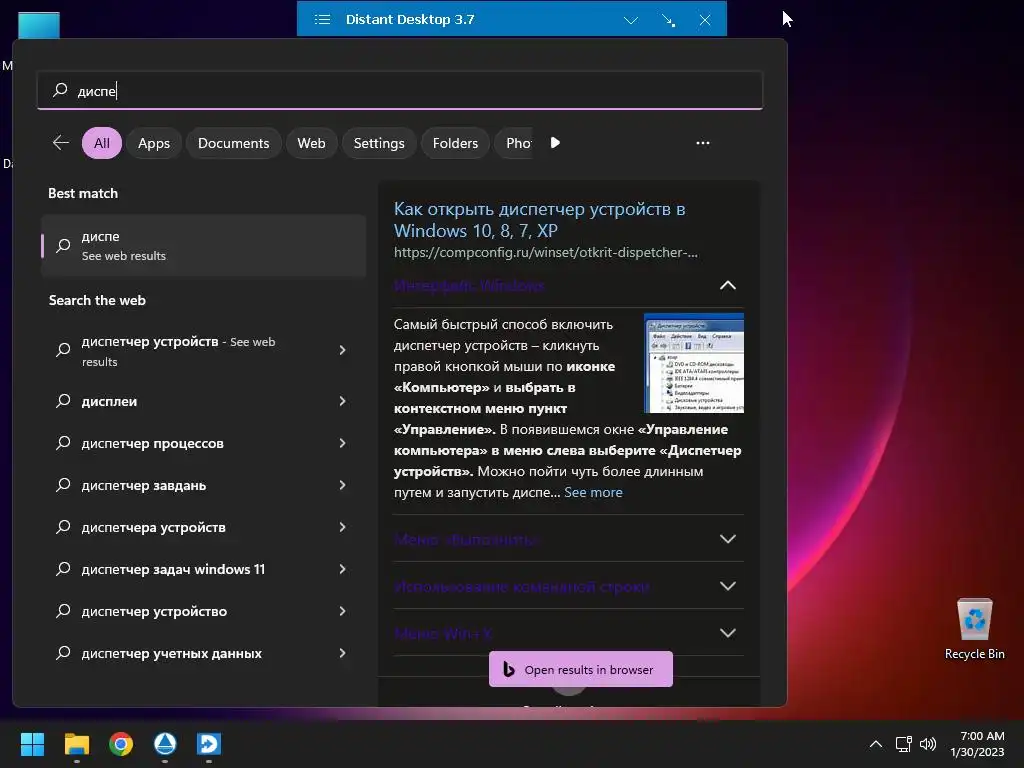1024x768 pixels.
Task: Open the blue triangle app on taskbar
Action: click(165, 744)
